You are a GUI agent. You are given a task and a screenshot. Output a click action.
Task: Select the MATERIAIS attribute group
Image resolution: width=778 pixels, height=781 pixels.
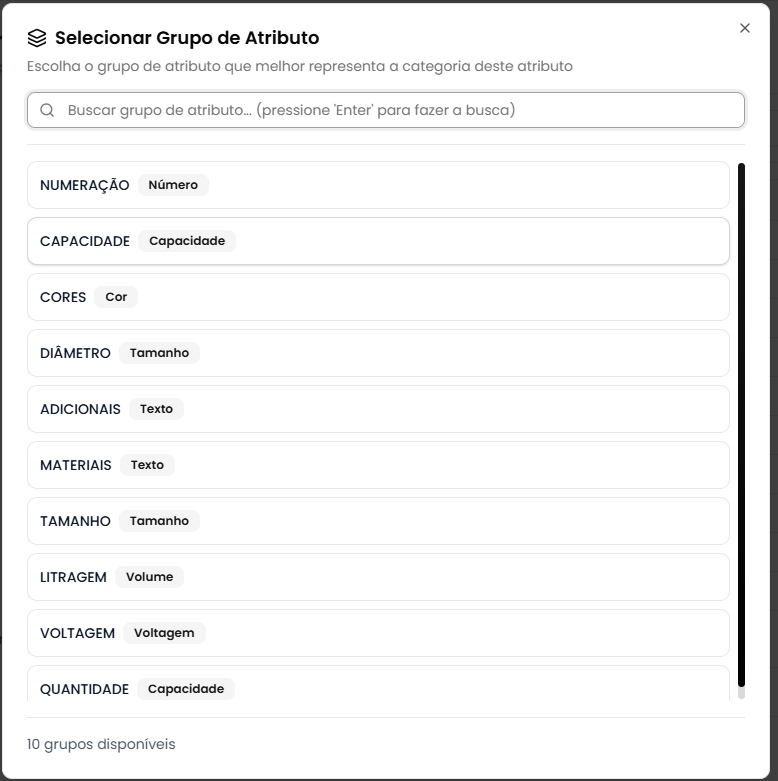pyautogui.click(x=378, y=465)
